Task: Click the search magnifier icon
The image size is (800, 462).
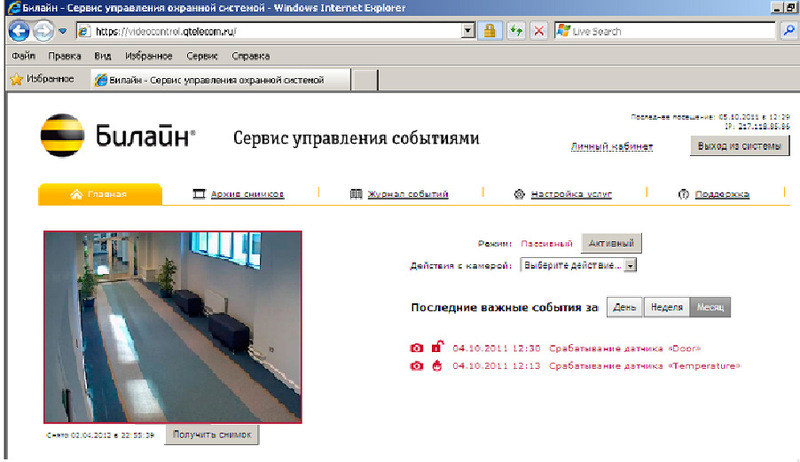Action: (x=789, y=32)
